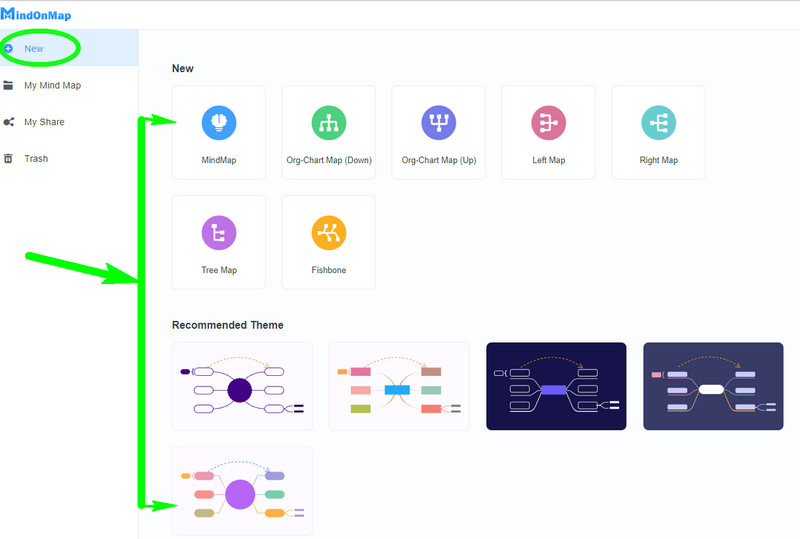Go to My Mind Map
The image size is (800, 539).
pos(52,85)
